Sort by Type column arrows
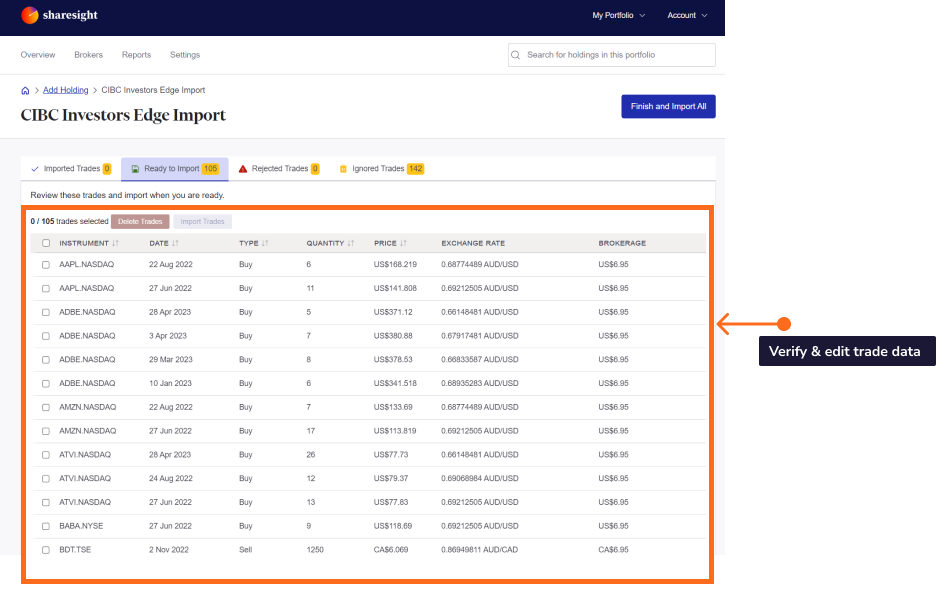 pyautogui.click(x=265, y=243)
